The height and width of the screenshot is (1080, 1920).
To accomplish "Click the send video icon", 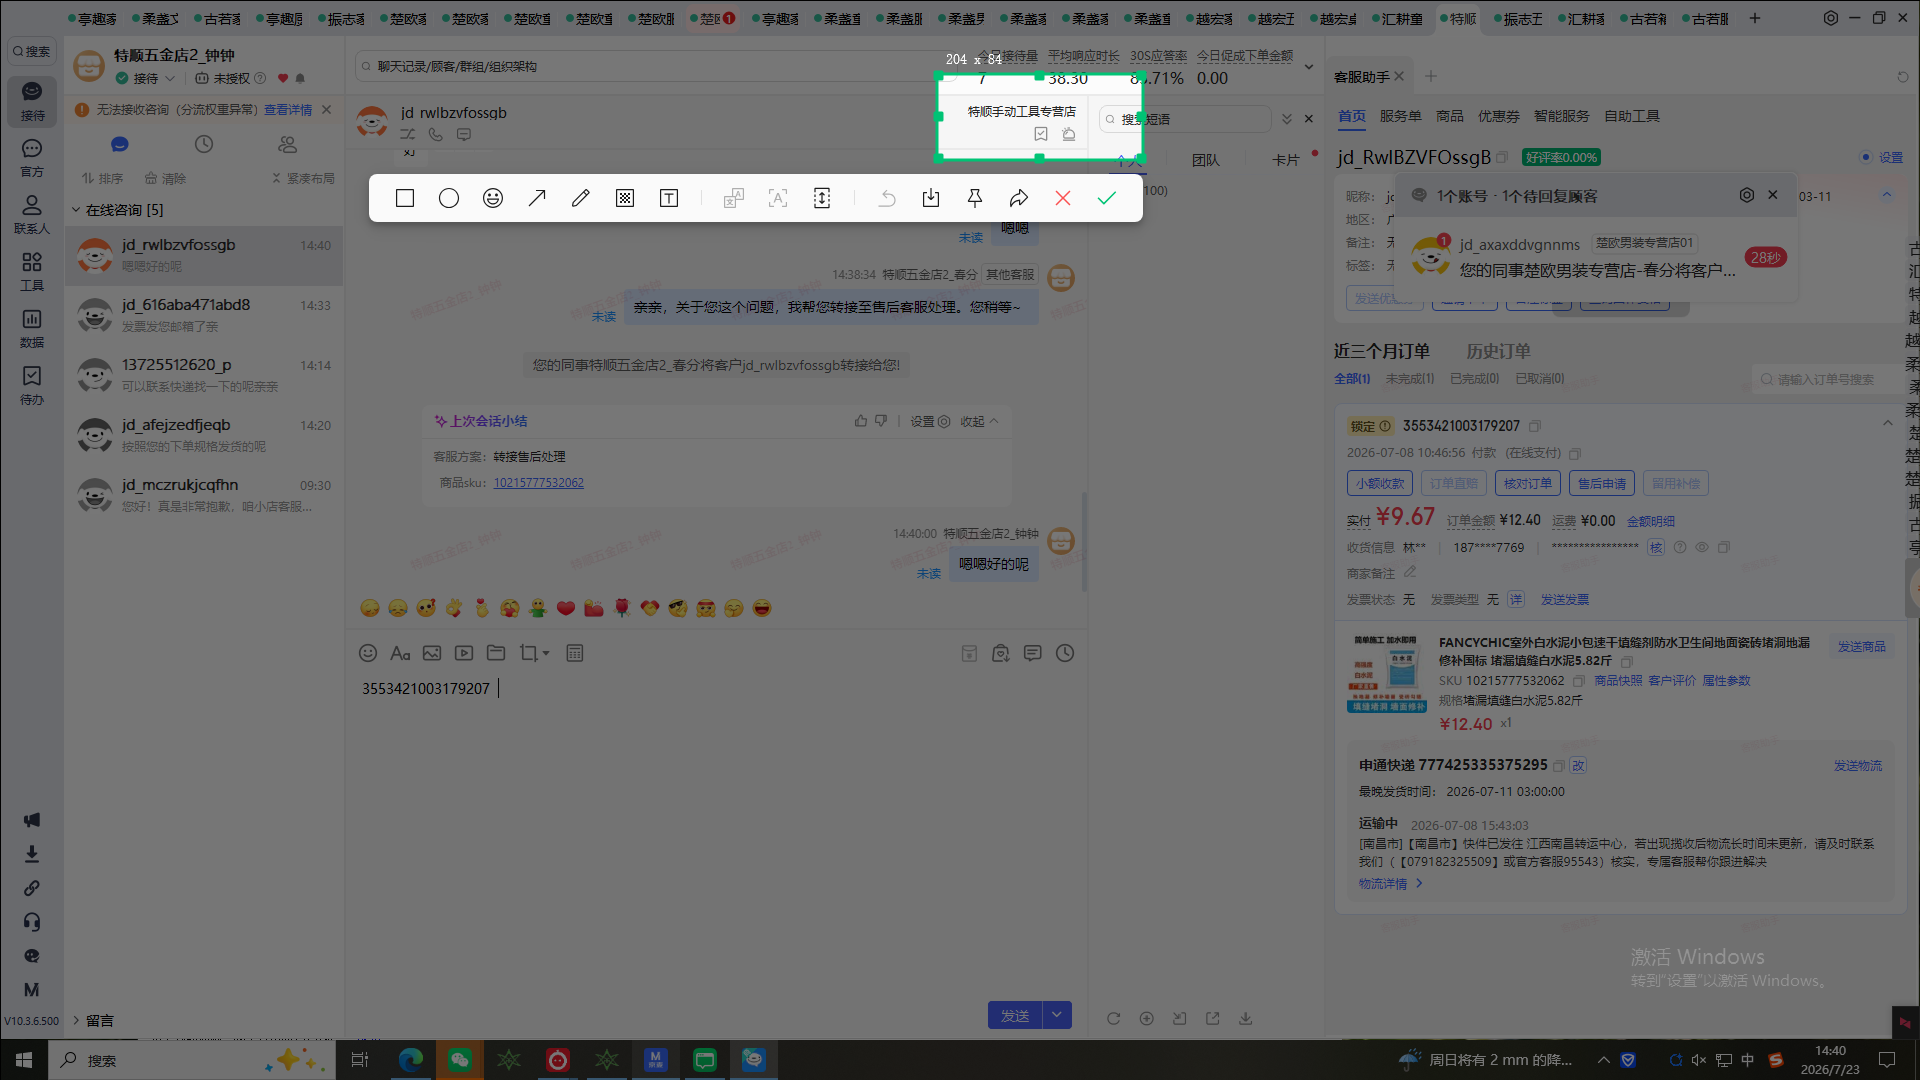I will (x=464, y=653).
